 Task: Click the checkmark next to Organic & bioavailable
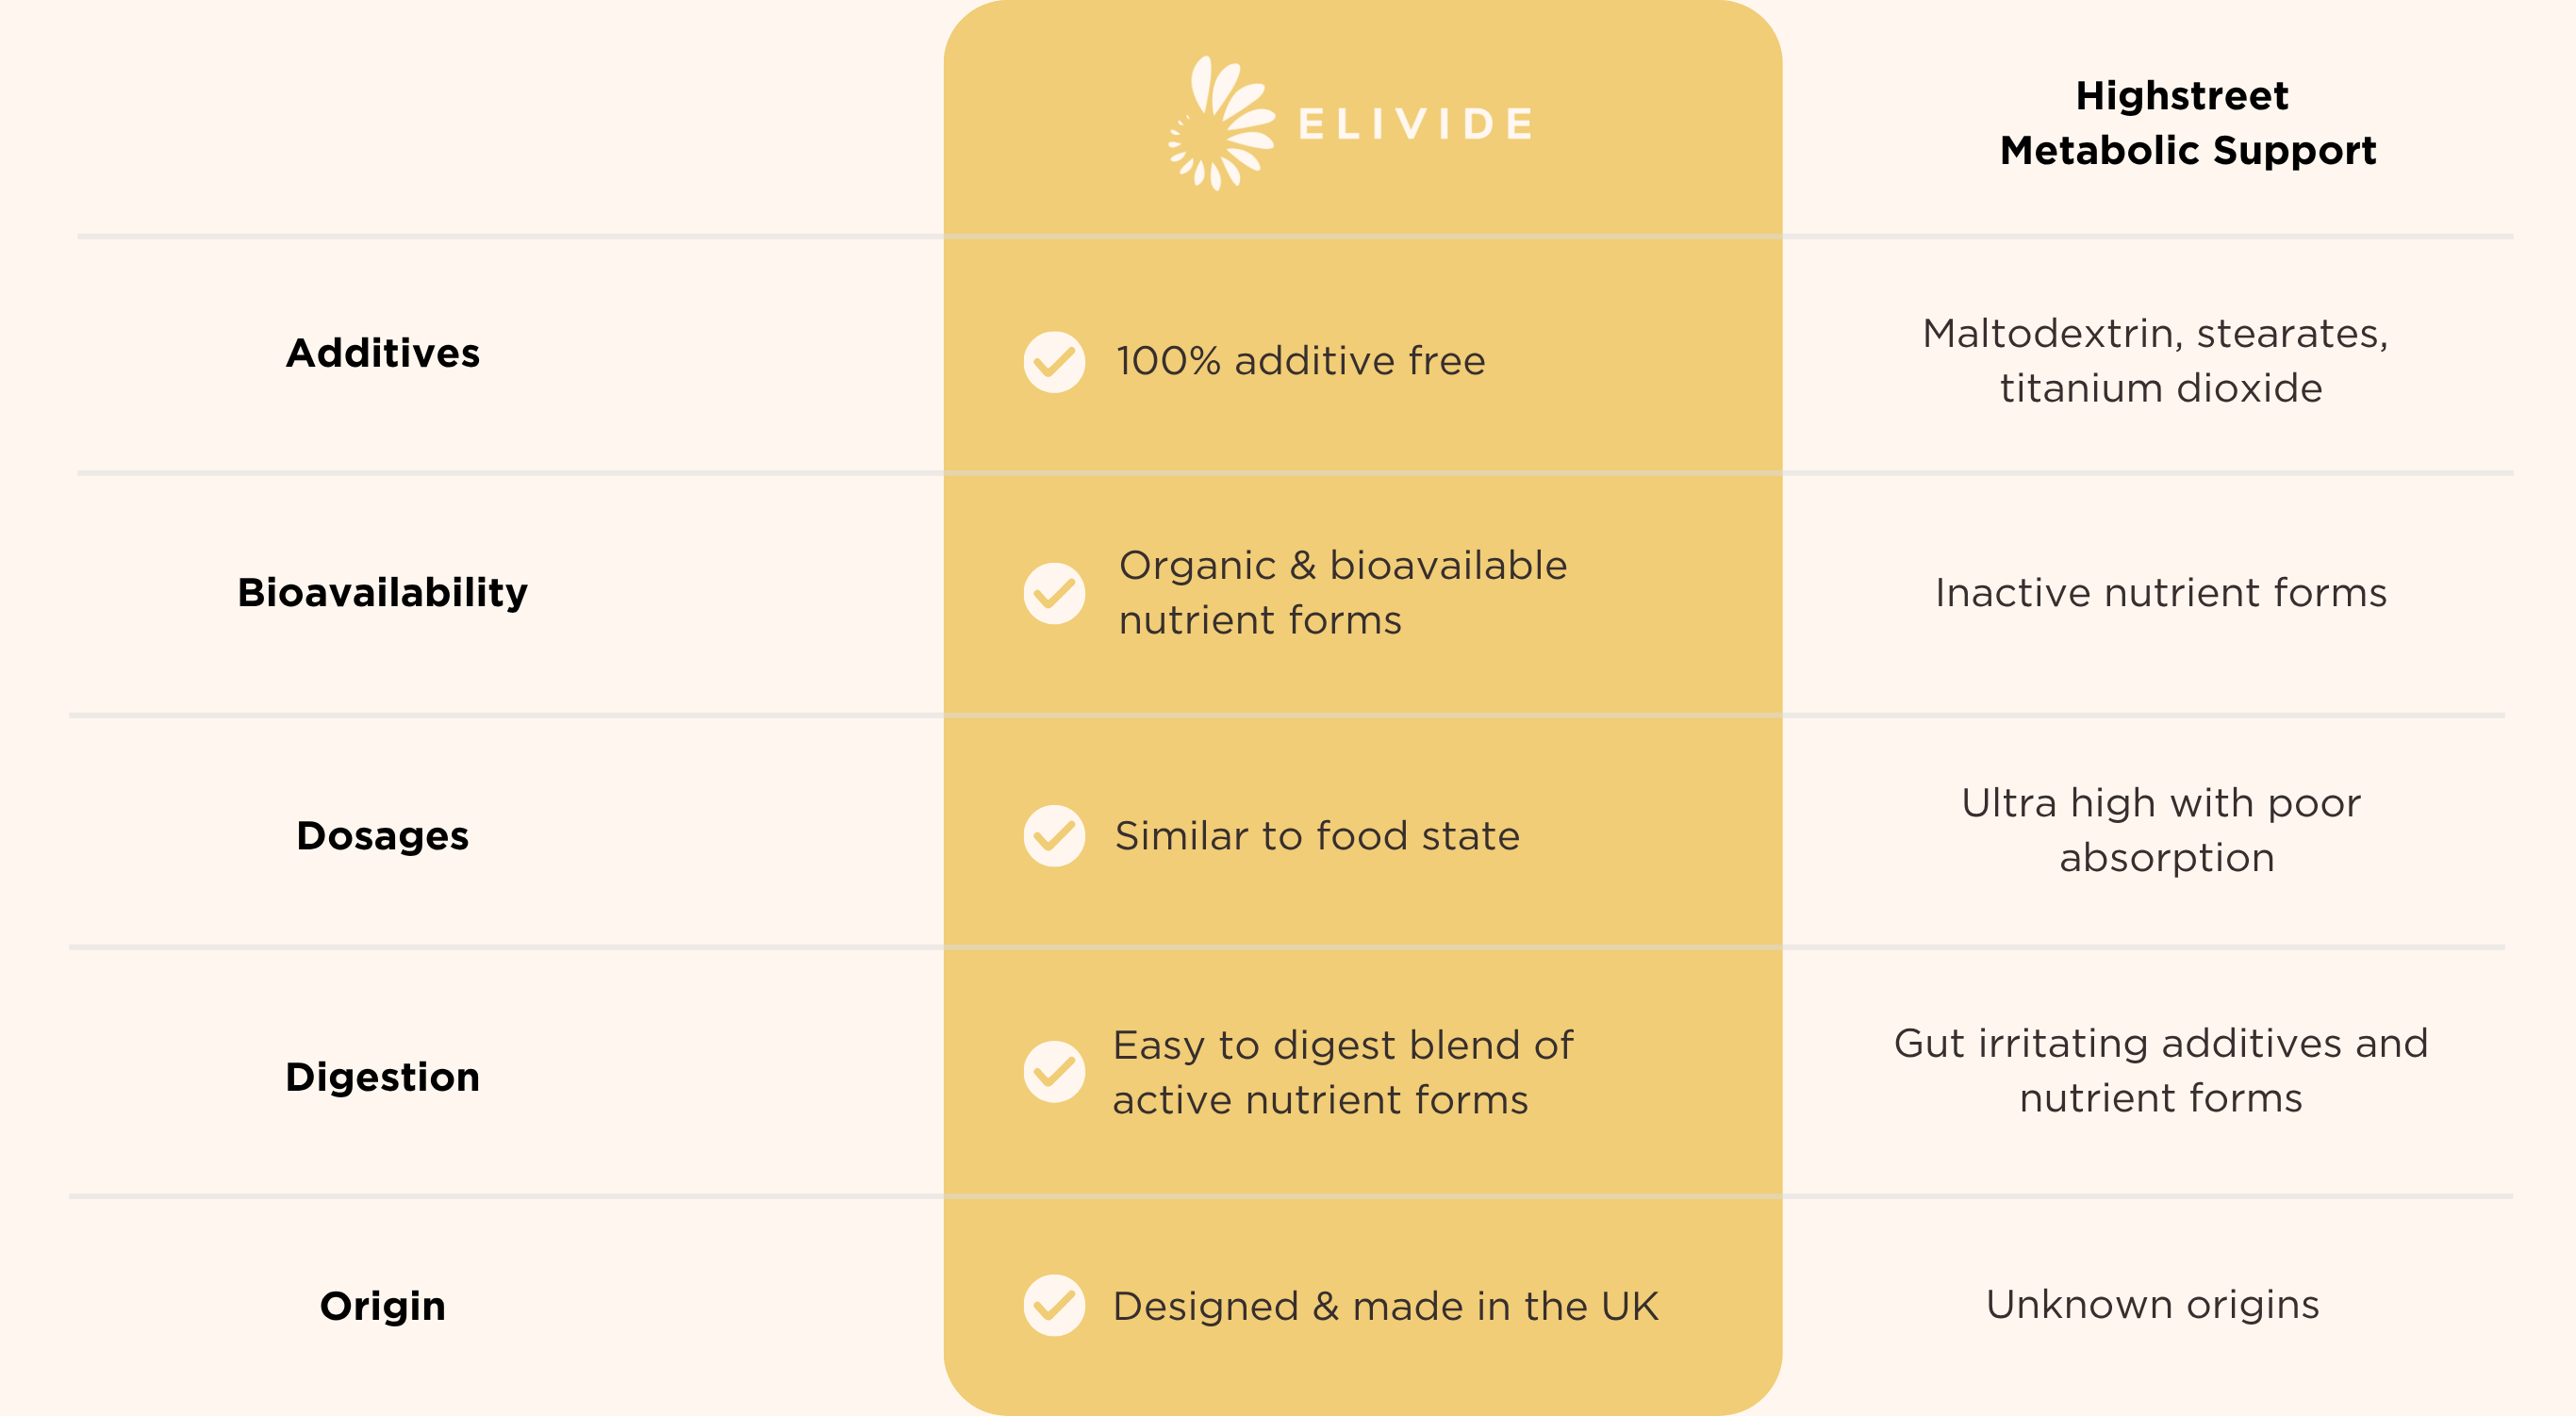click(x=1054, y=593)
